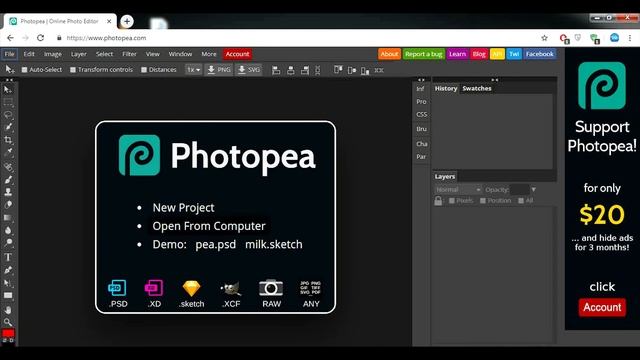The width and height of the screenshot is (640, 360).
Task: Select the Path Select tool
Action: click(x=8, y=282)
